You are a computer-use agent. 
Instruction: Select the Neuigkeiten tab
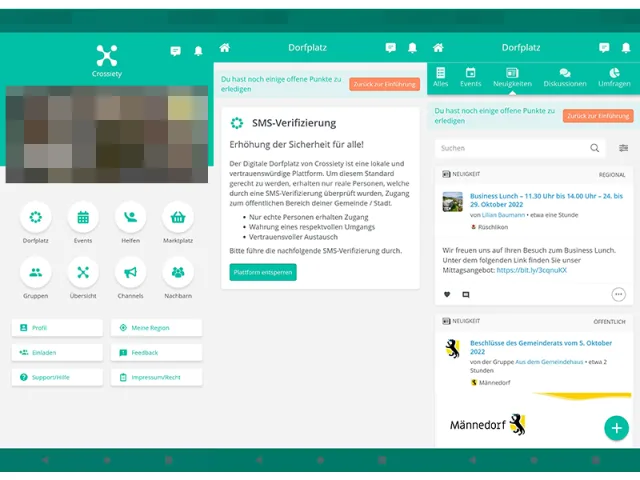coord(512,77)
